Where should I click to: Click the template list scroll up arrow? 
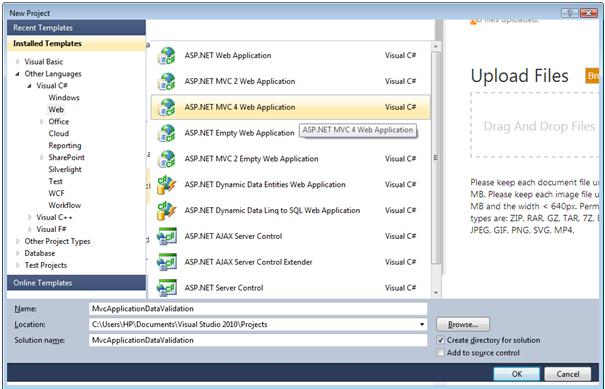[x=436, y=46]
